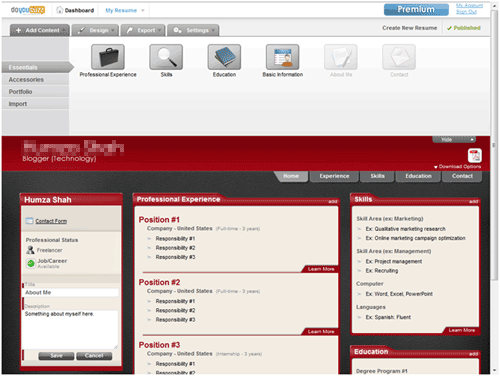Click the Position #2 heading
The height and width of the screenshot is (376, 500).
[x=159, y=282]
